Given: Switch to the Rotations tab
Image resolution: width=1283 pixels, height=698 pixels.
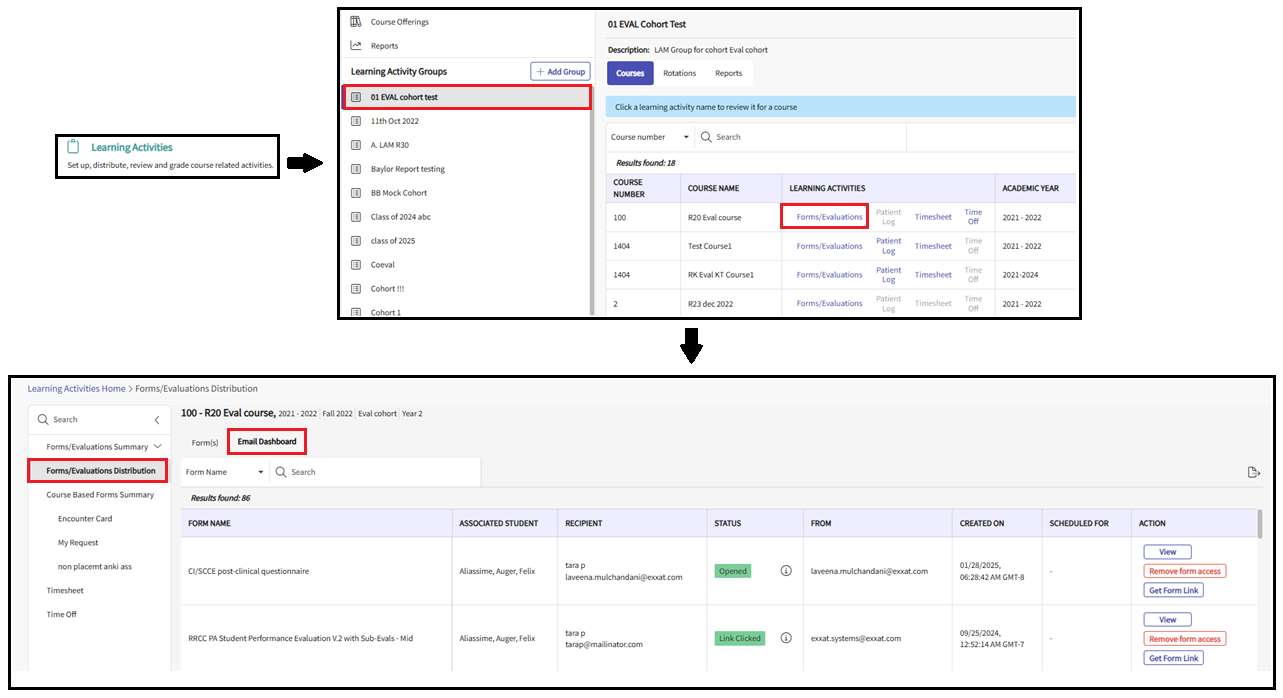Looking at the screenshot, I should click(x=679, y=73).
